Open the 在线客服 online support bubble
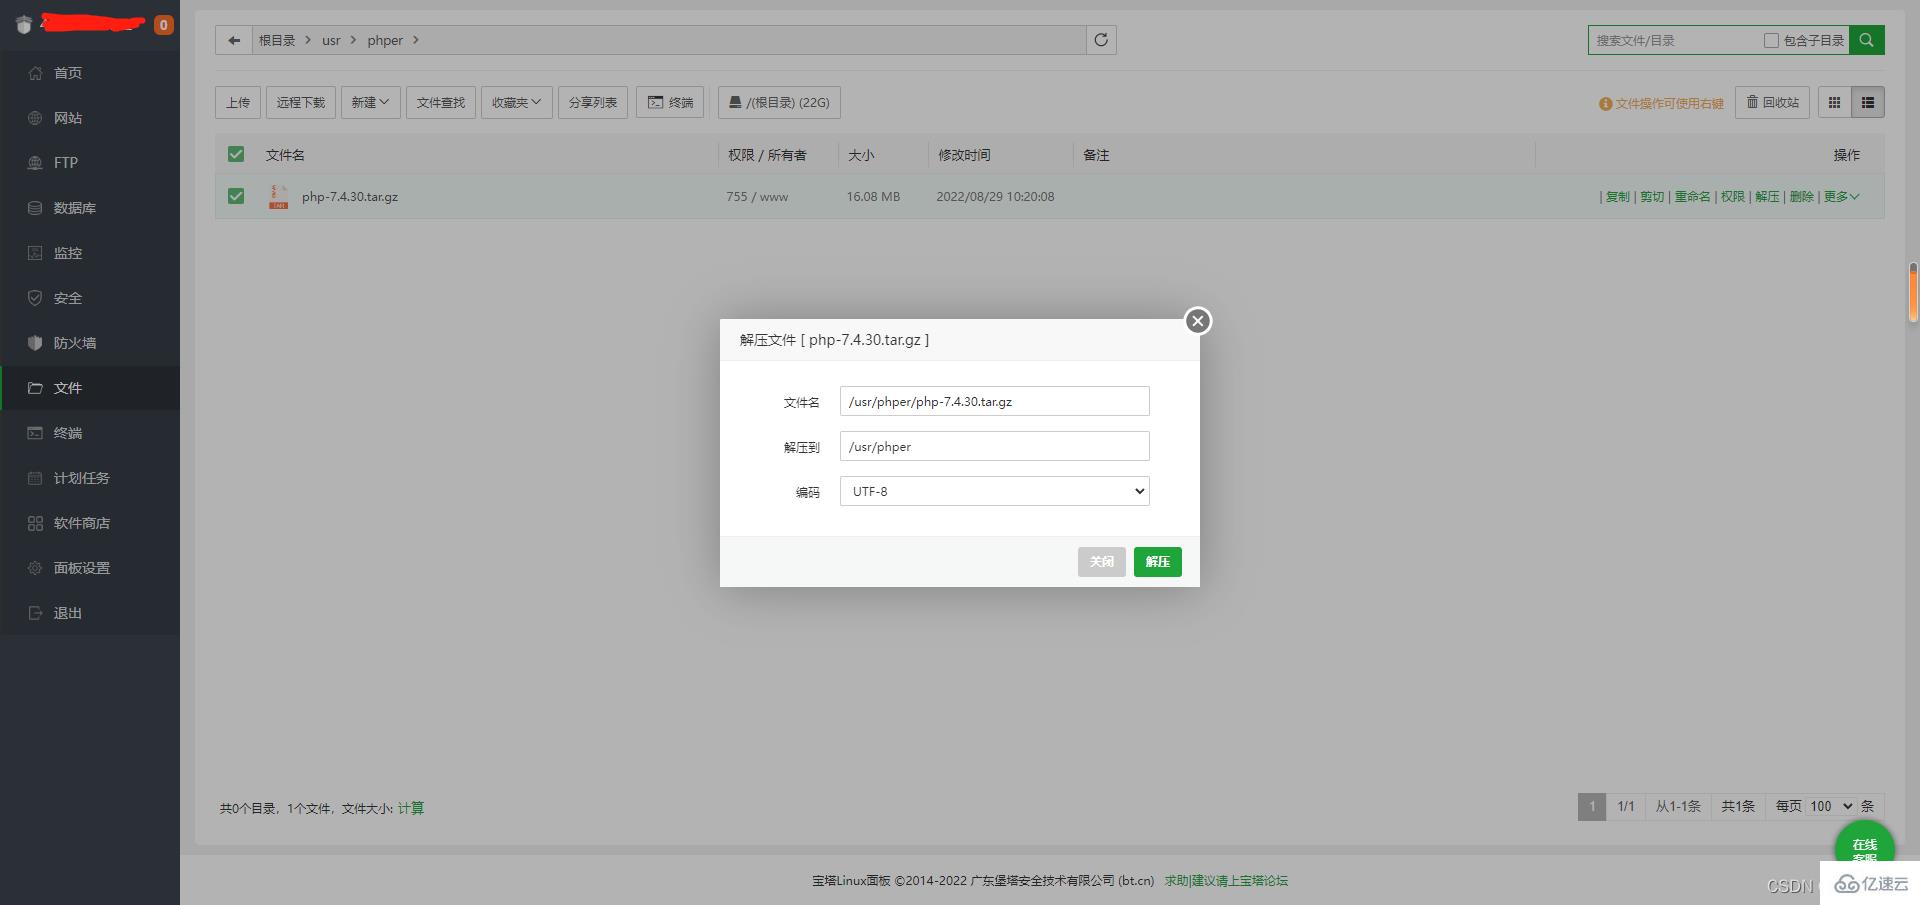This screenshot has height=905, width=1920. 1865,848
